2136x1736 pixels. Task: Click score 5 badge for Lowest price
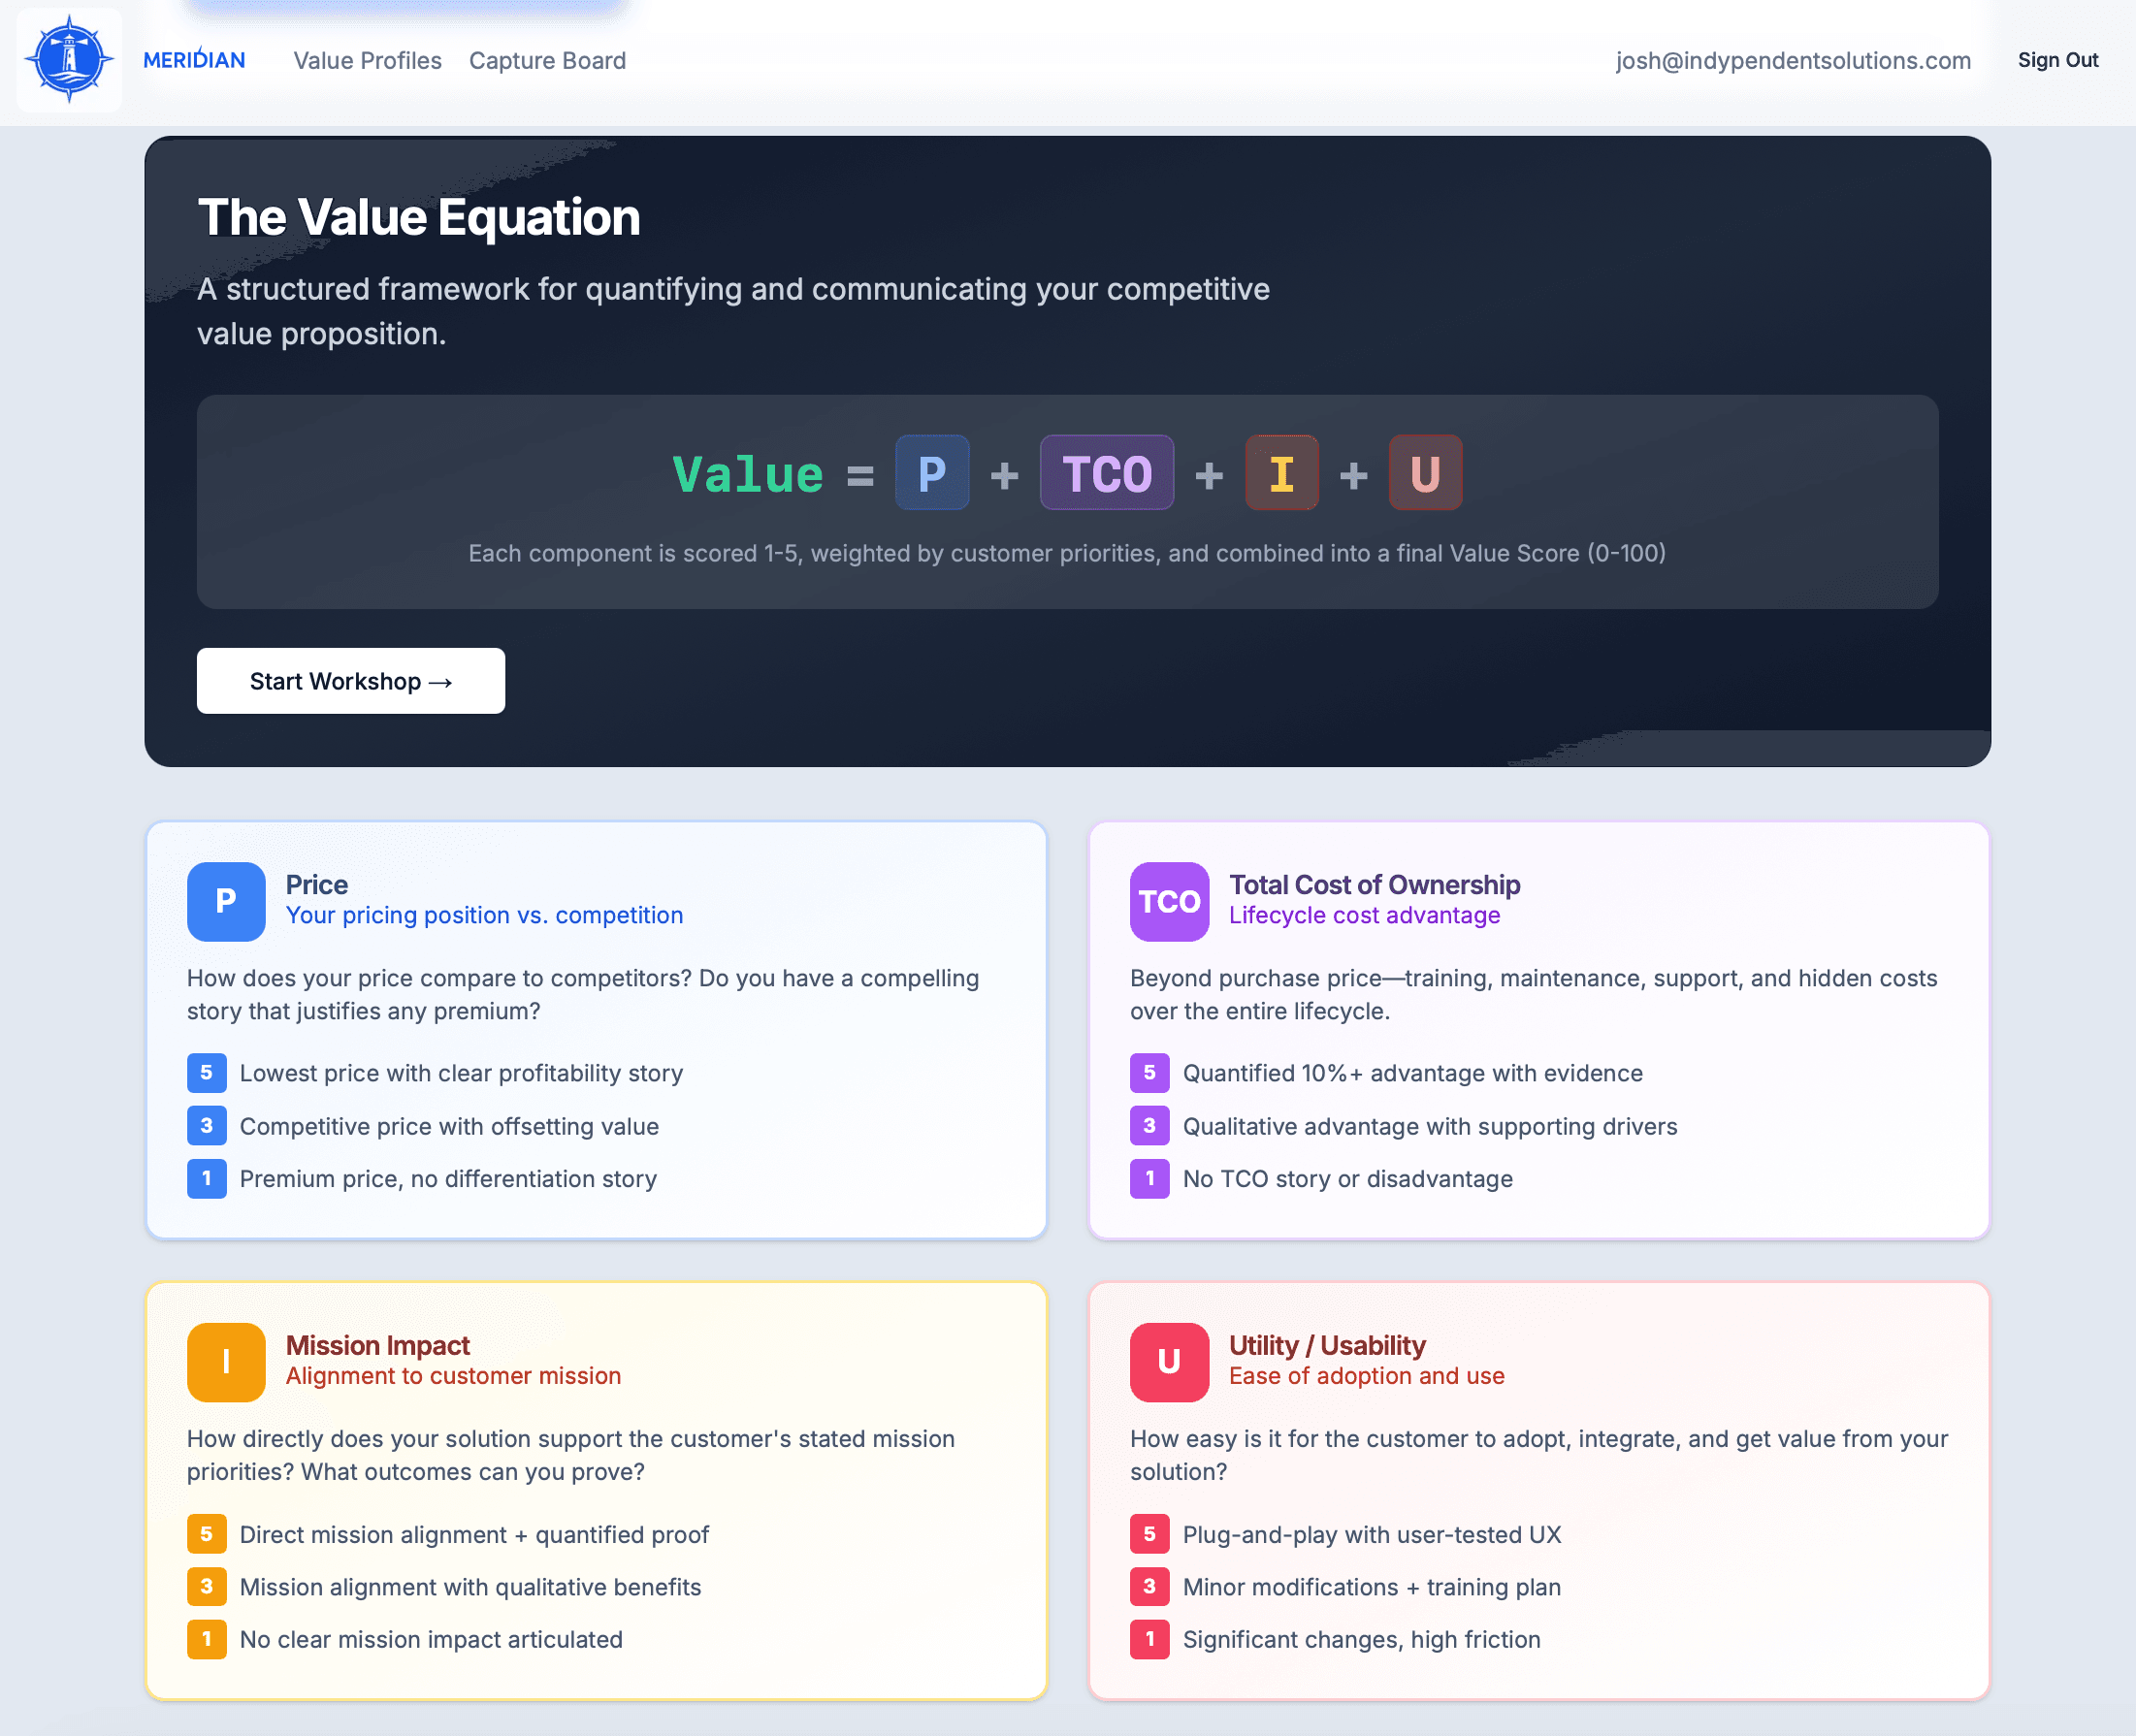click(x=206, y=1073)
